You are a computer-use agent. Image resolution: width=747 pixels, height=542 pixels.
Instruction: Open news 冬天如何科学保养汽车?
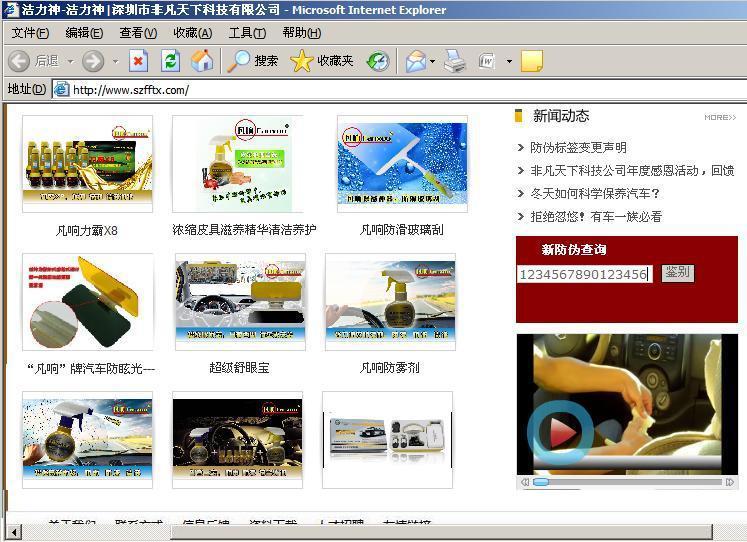tap(595, 193)
